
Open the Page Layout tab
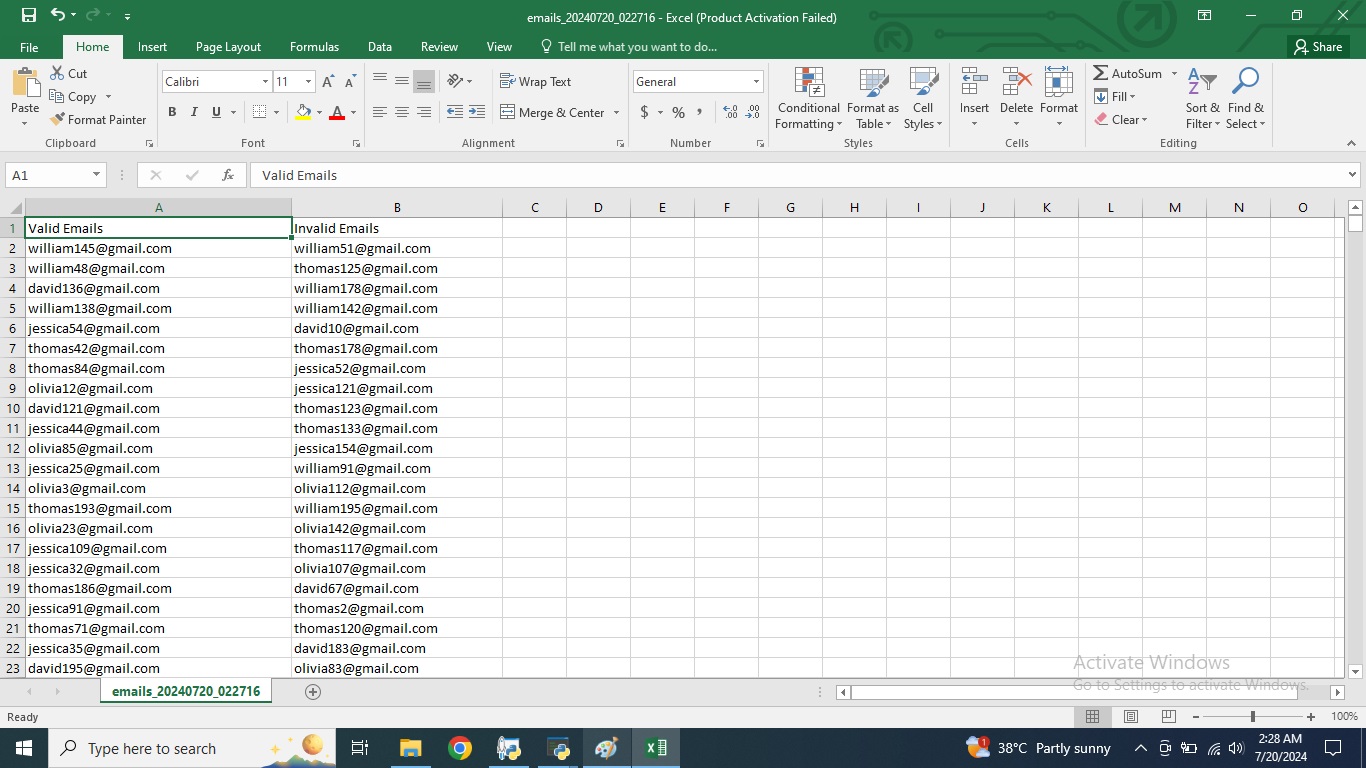(x=228, y=47)
